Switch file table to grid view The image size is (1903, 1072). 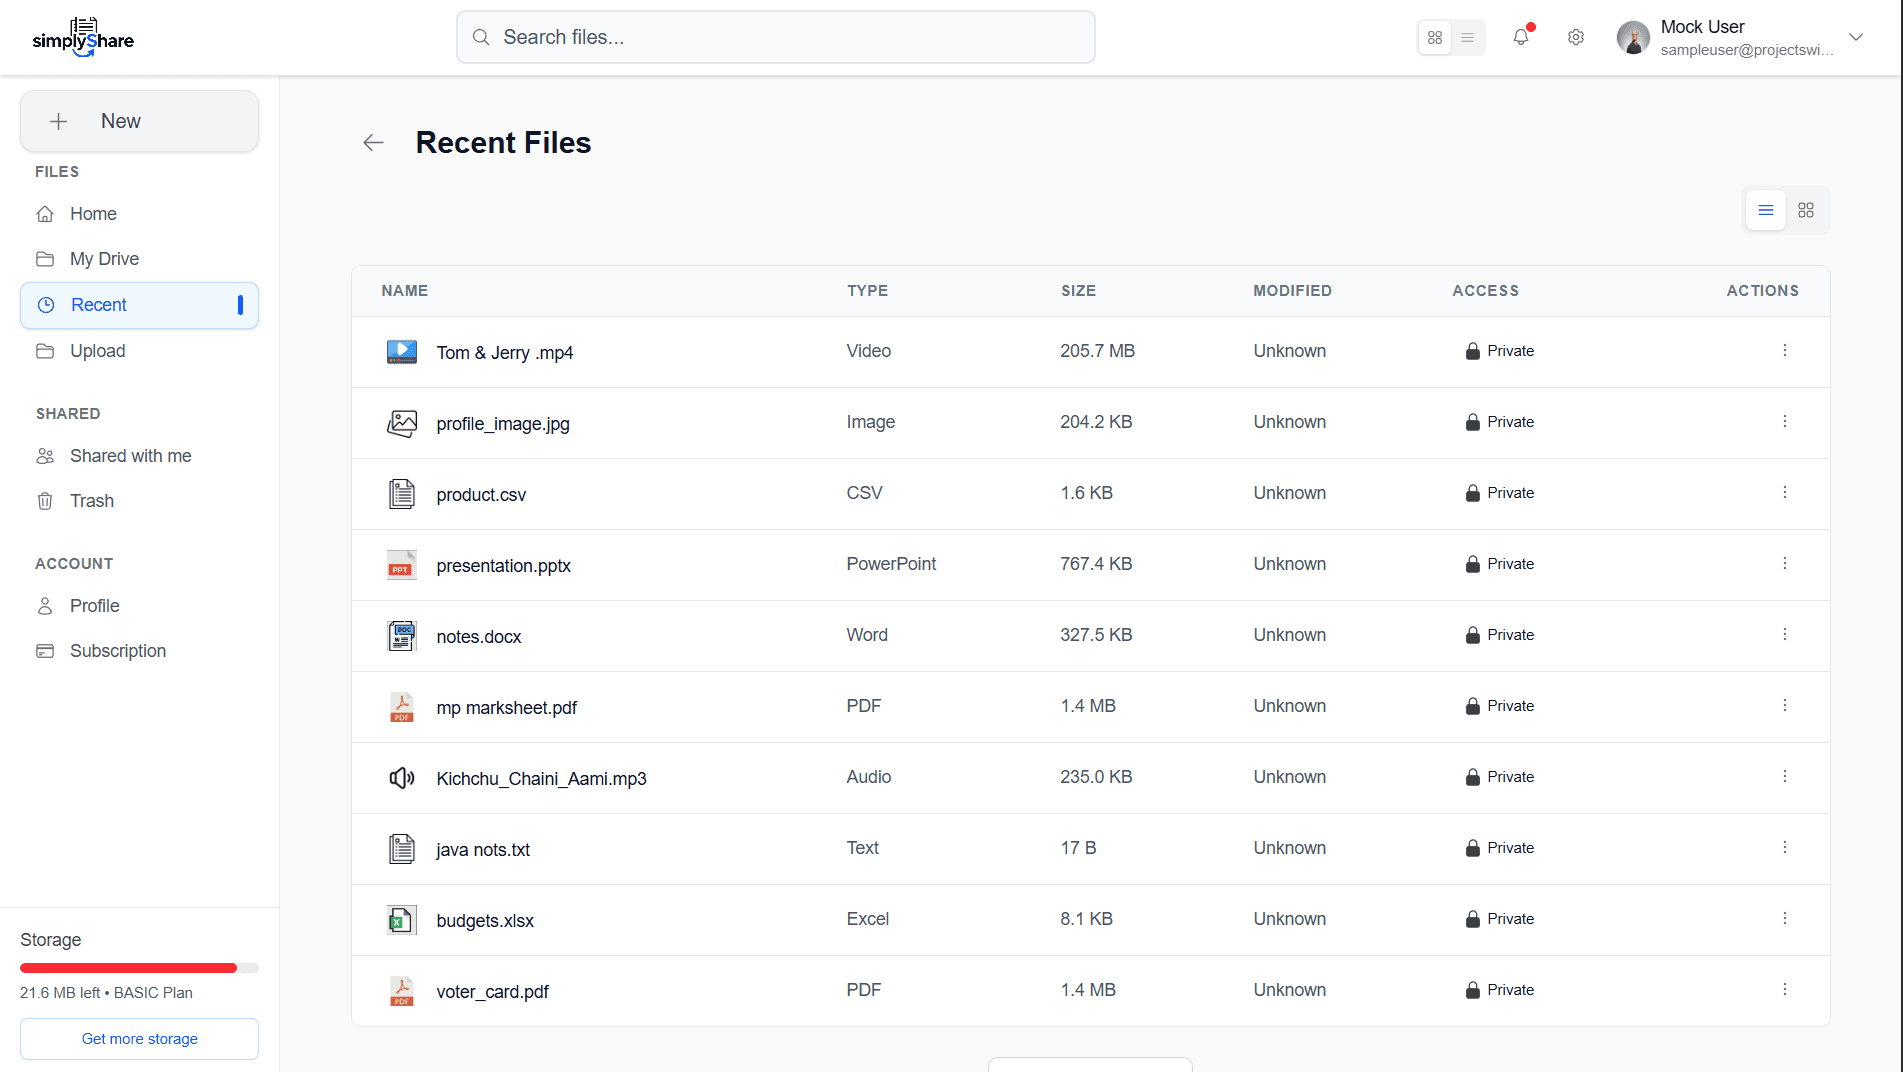coord(1806,210)
